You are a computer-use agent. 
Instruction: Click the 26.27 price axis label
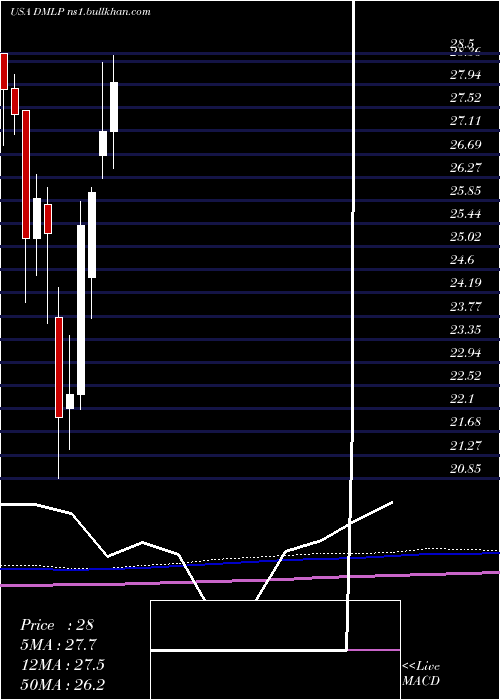(x=465, y=167)
